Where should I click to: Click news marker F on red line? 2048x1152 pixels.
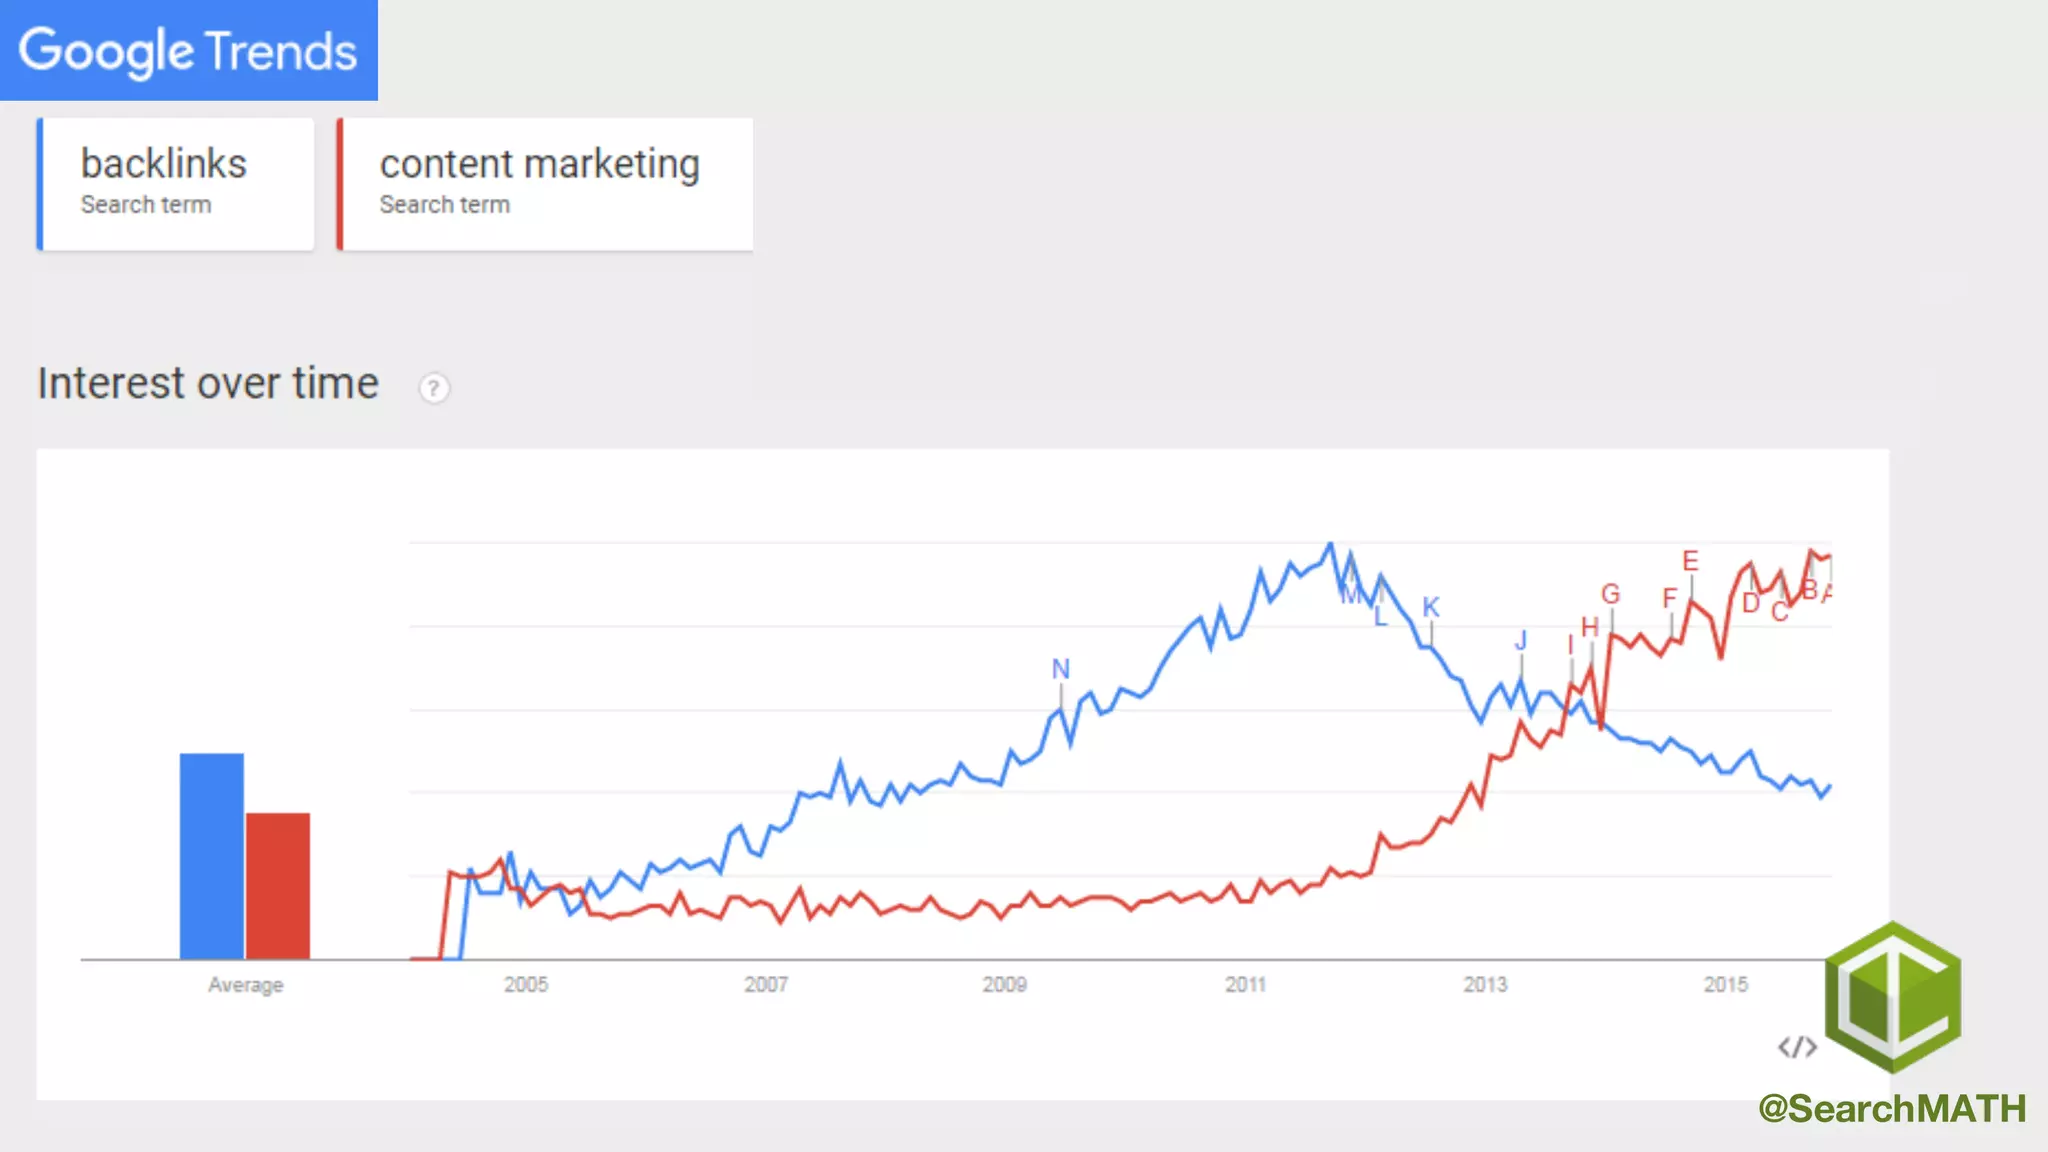point(1669,598)
